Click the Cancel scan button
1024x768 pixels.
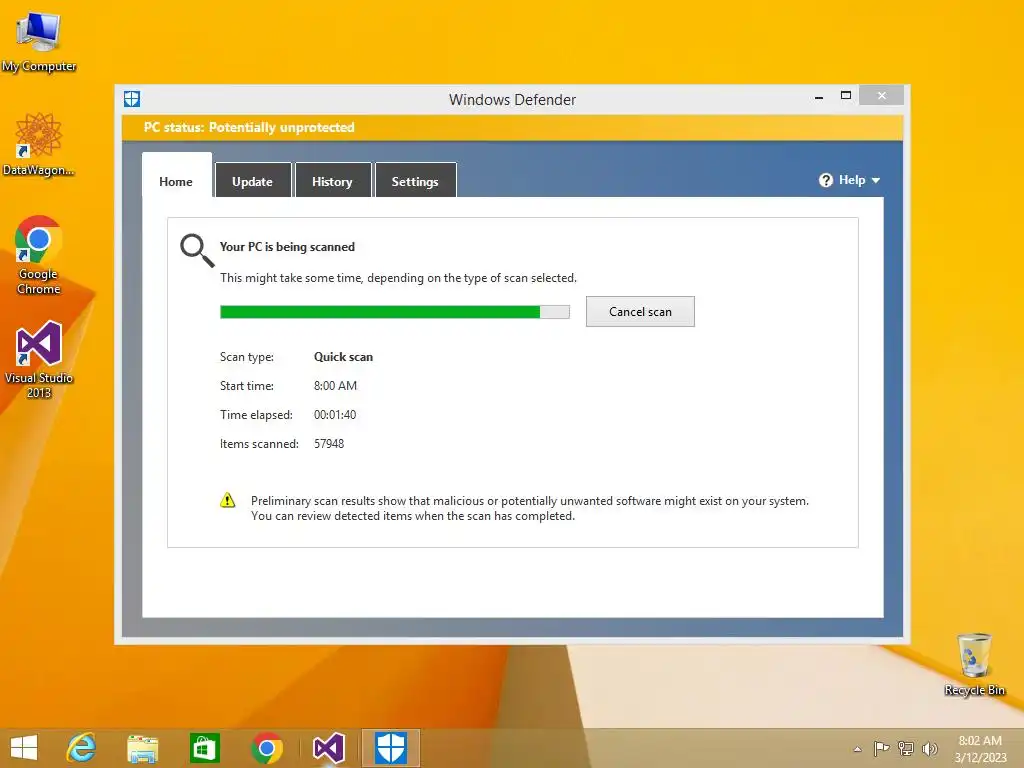pyautogui.click(x=640, y=312)
